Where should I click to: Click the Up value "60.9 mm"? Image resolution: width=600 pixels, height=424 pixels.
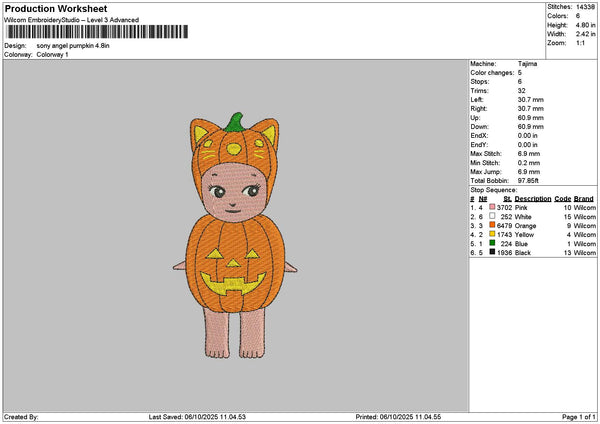tap(530, 118)
